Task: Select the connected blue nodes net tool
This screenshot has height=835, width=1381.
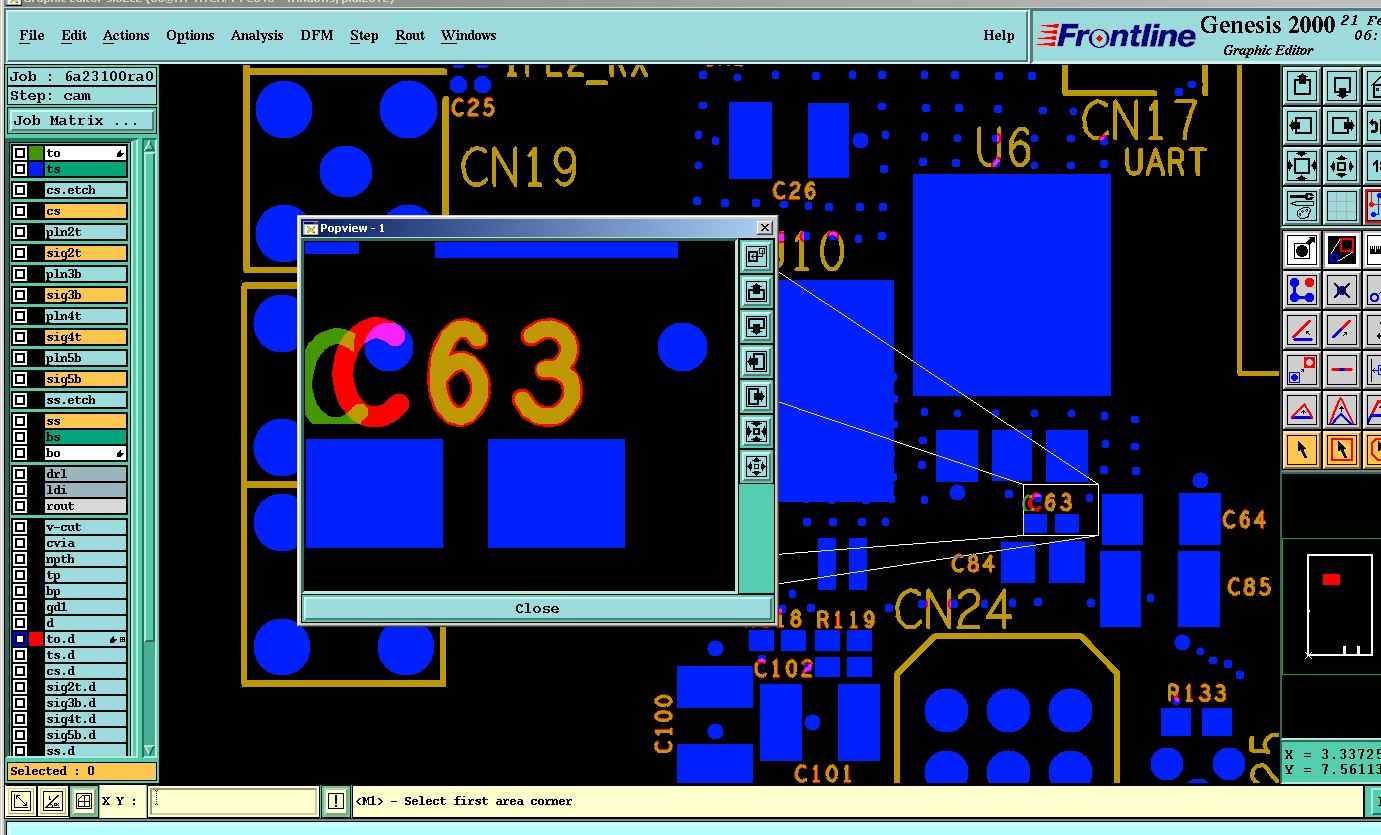Action: pyautogui.click(x=1302, y=289)
